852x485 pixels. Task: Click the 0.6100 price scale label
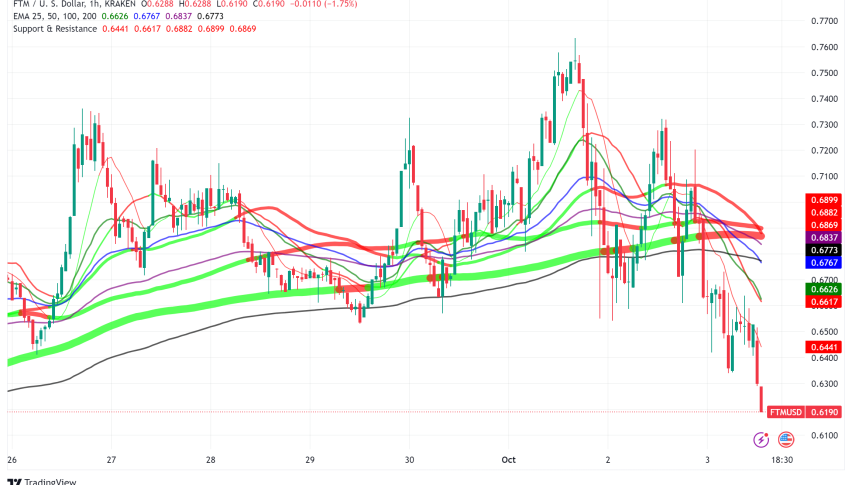(824, 436)
